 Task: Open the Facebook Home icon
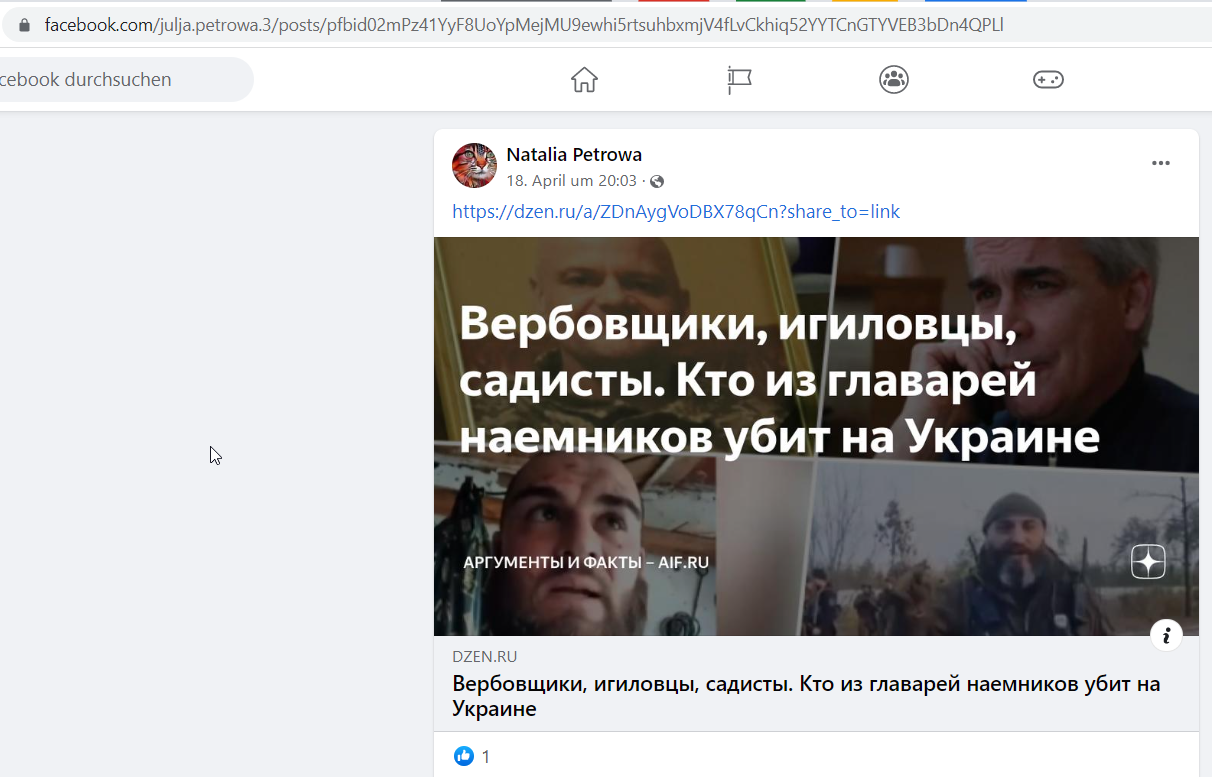[x=584, y=80]
